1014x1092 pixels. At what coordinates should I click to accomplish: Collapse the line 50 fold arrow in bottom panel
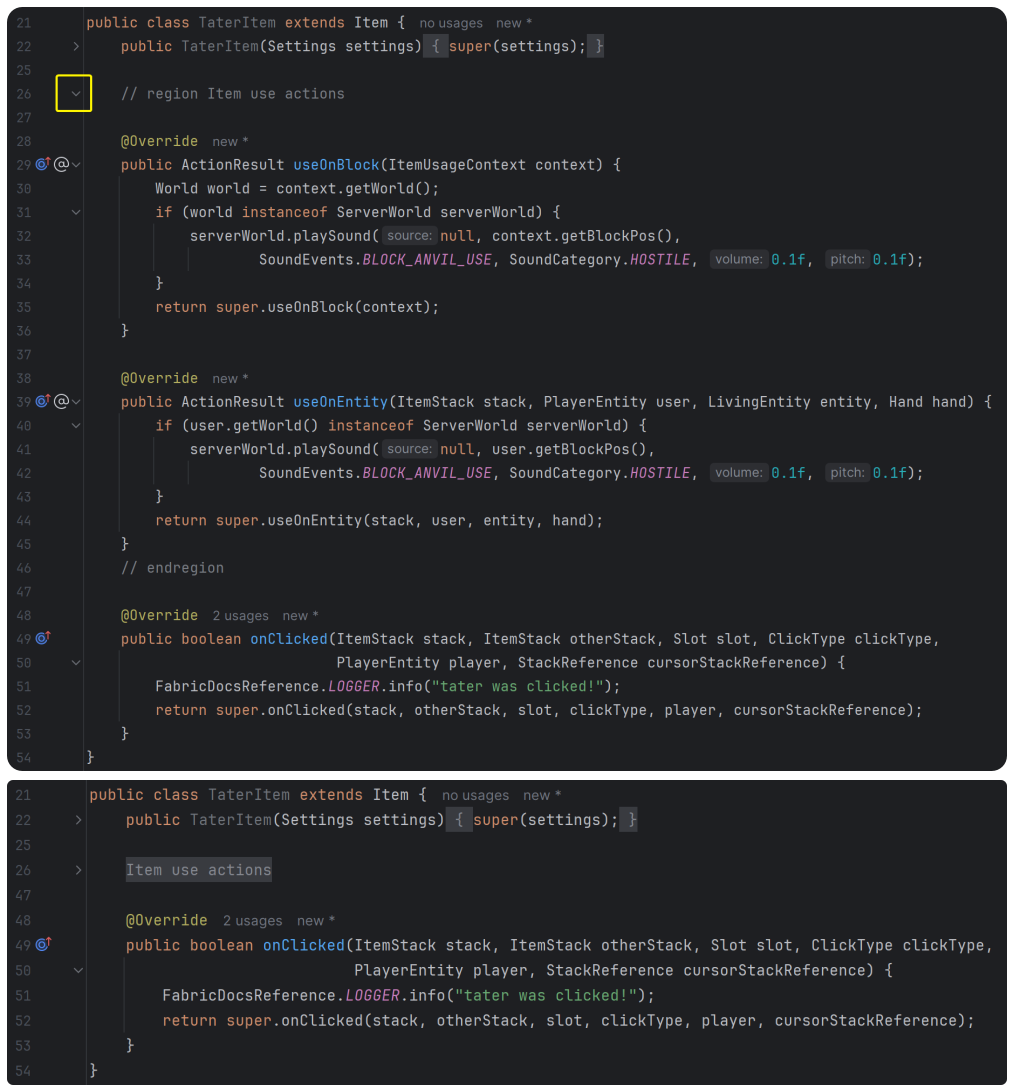coord(78,970)
